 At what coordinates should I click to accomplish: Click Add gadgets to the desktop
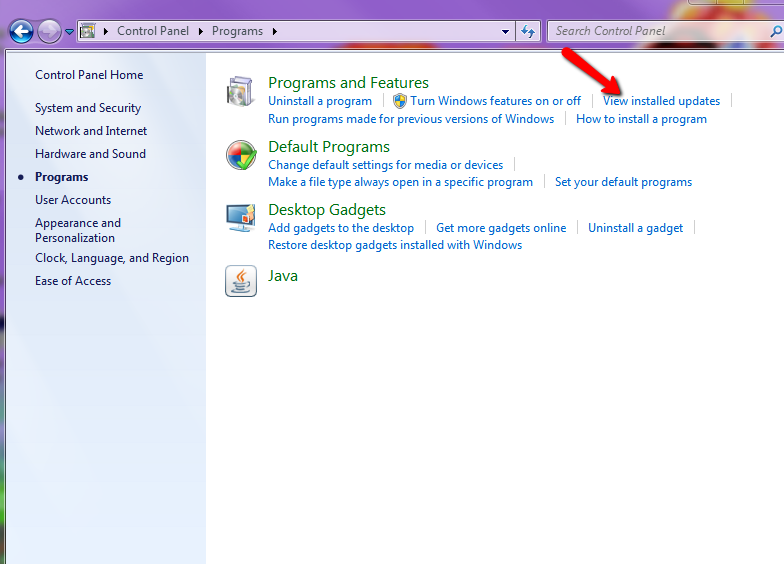point(341,228)
